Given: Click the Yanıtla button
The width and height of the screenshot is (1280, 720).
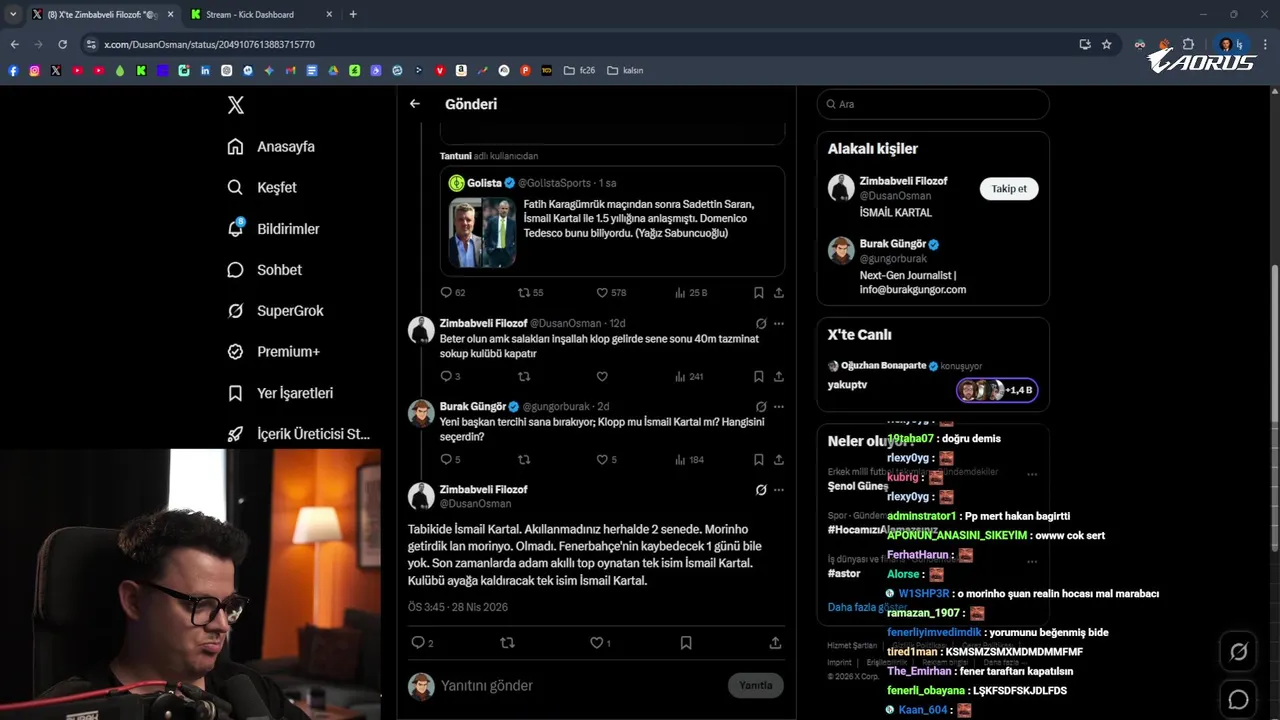Looking at the screenshot, I should tap(756, 686).
